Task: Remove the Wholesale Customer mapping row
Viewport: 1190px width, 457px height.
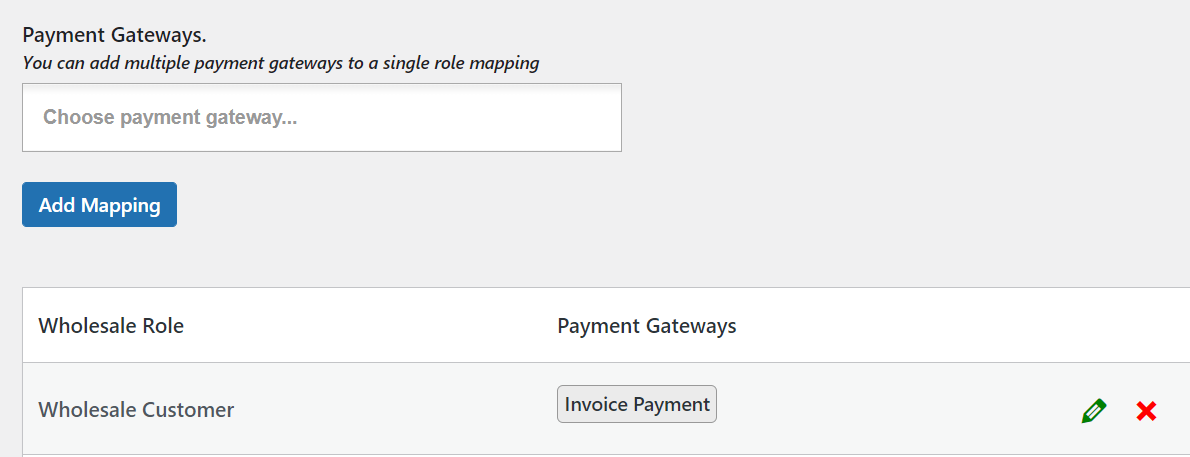Action: [x=1146, y=410]
